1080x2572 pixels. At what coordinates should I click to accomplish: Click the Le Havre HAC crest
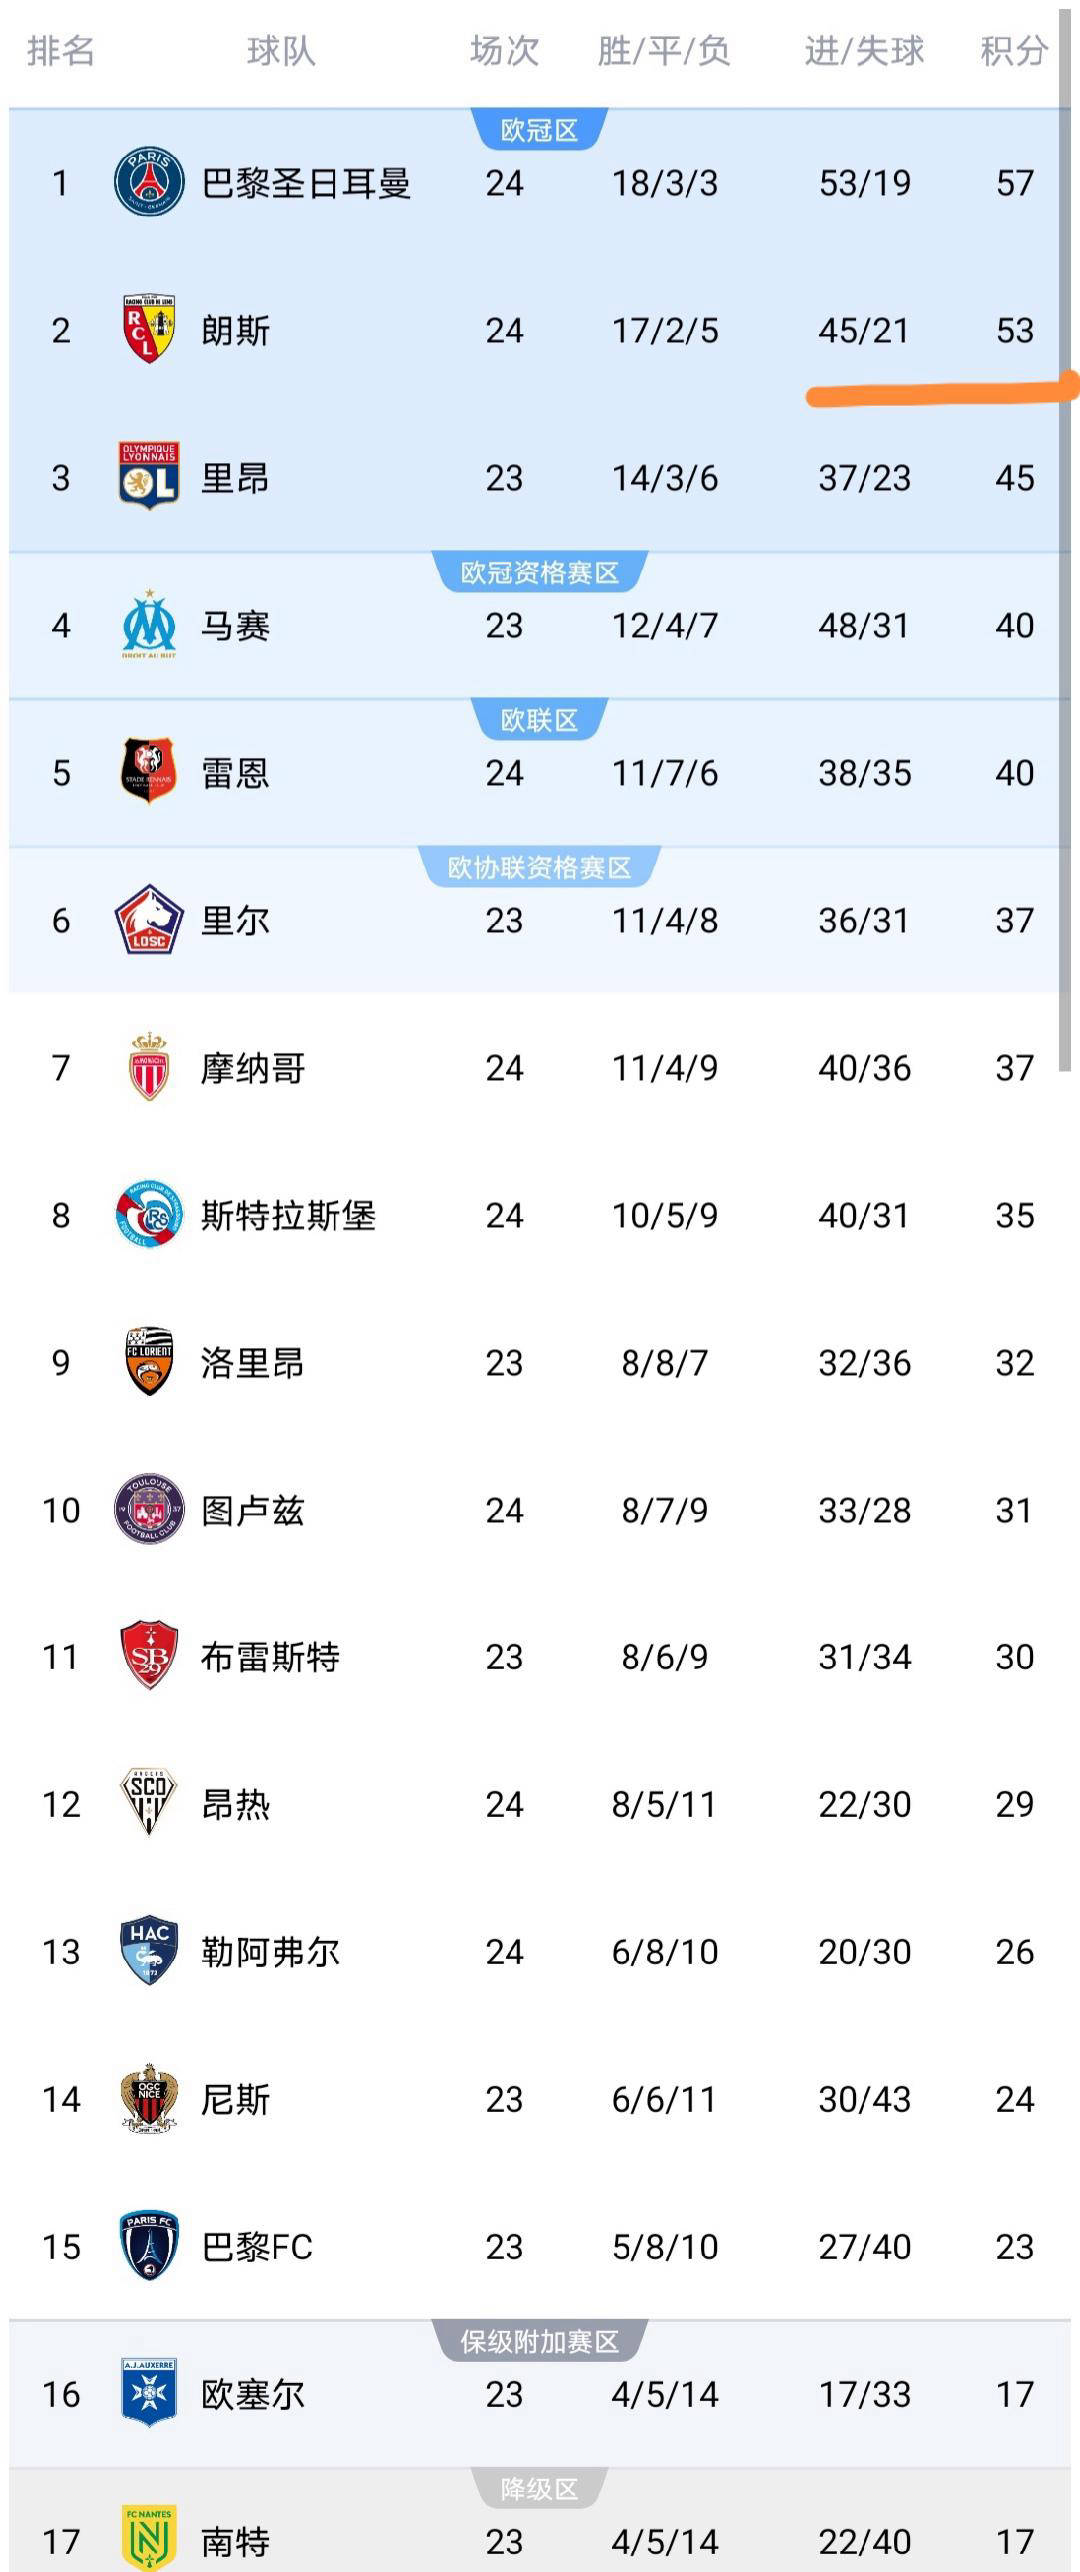(x=149, y=1951)
